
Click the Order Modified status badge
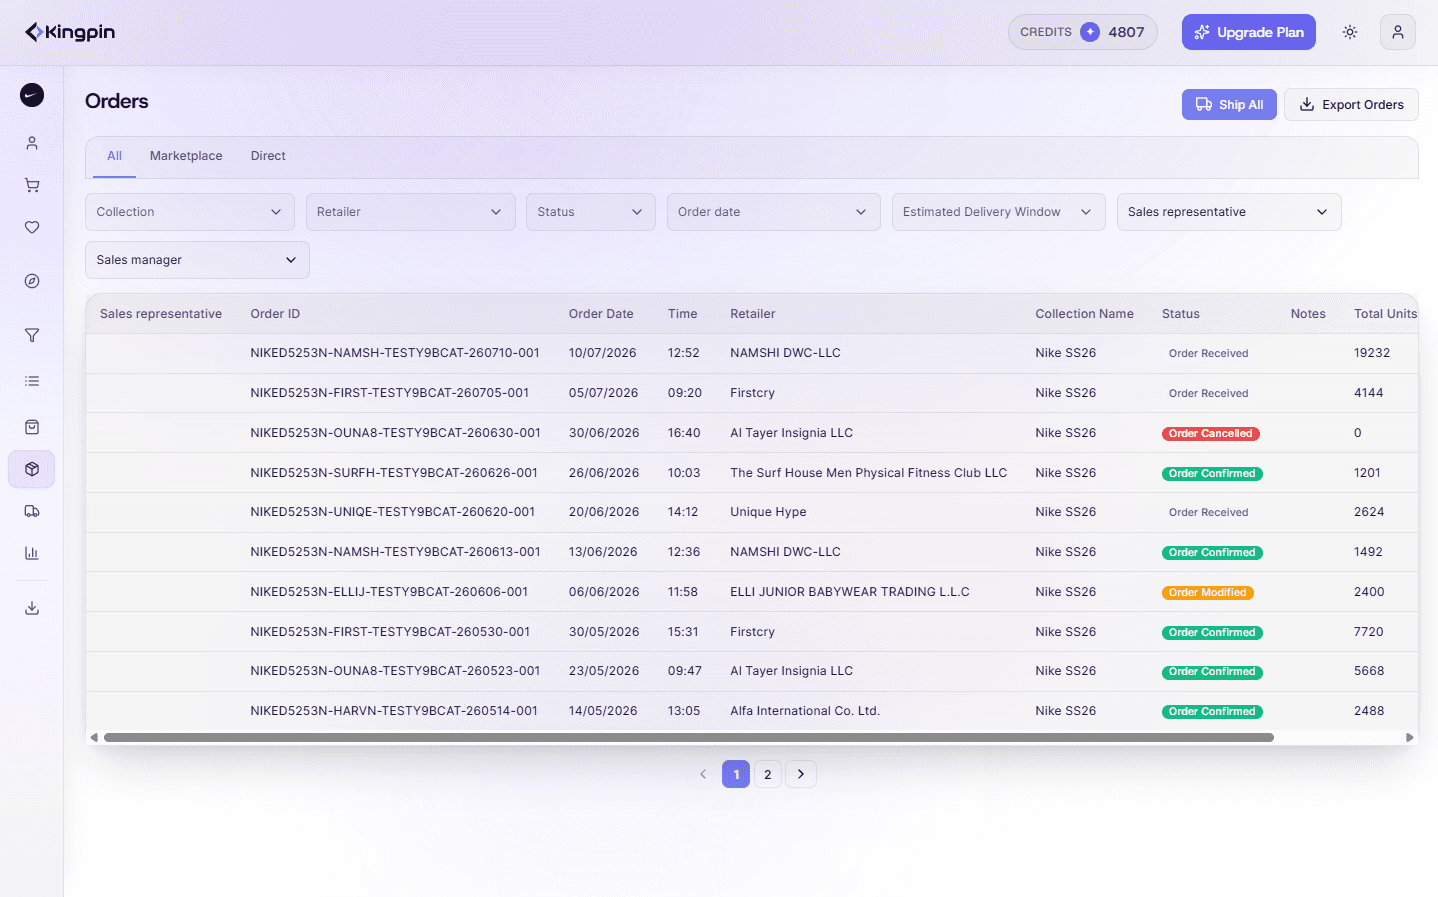point(1208,593)
